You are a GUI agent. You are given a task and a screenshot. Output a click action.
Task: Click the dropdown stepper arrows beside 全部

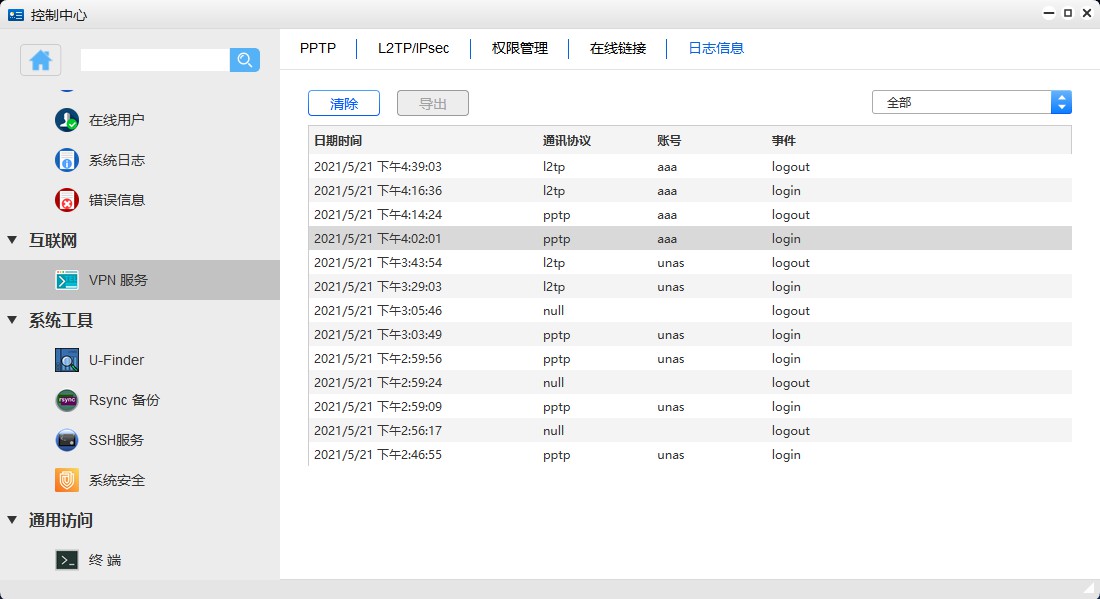(x=1061, y=101)
